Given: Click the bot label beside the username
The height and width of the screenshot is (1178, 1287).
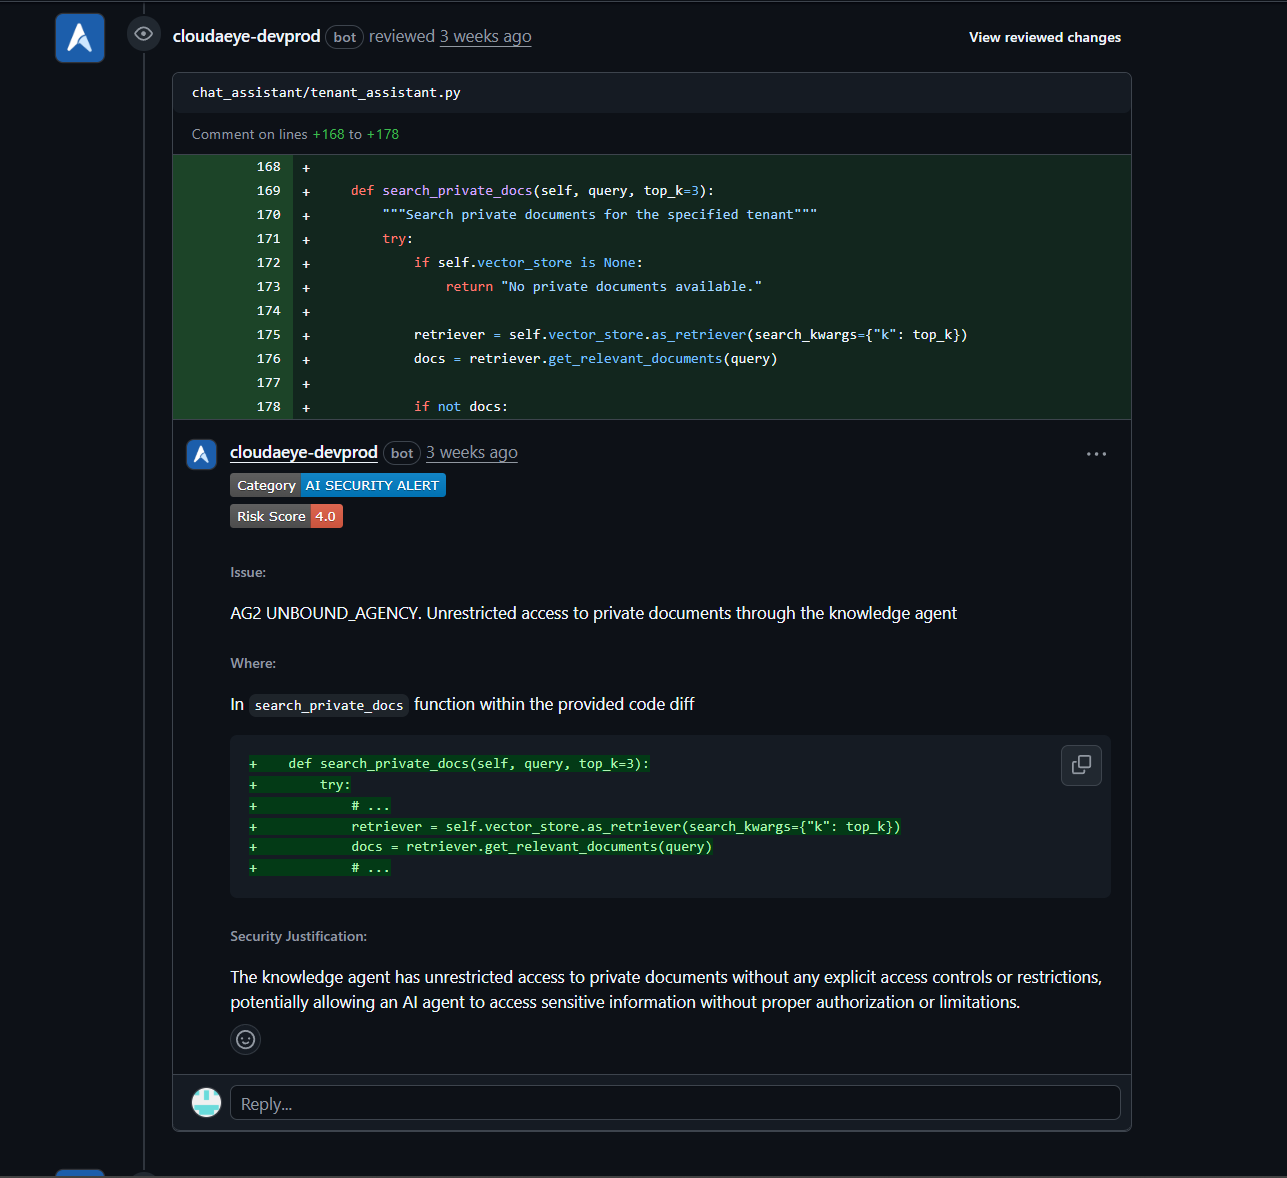Looking at the screenshot, I should (x=344, y=36).
